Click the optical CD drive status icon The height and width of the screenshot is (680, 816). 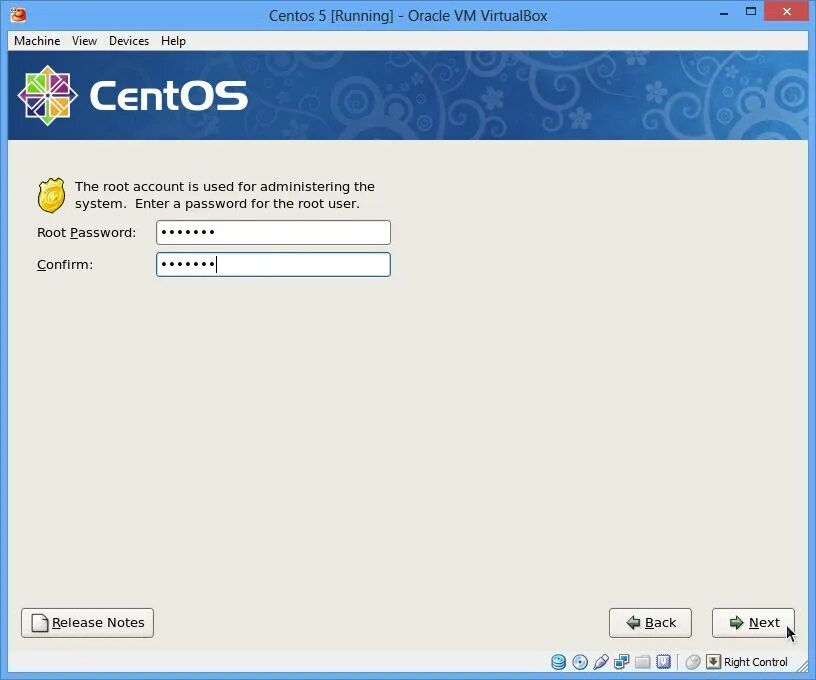pos(580,662)
